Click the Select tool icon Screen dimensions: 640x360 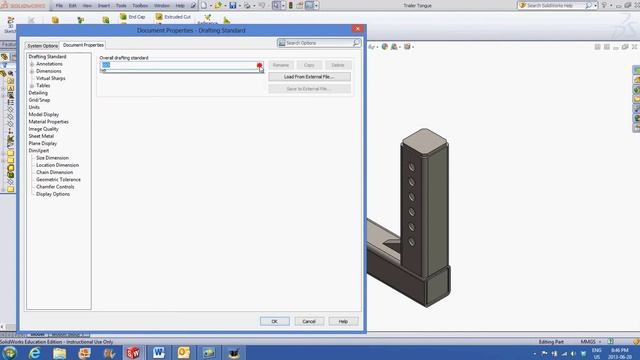[x=276, y=5]
